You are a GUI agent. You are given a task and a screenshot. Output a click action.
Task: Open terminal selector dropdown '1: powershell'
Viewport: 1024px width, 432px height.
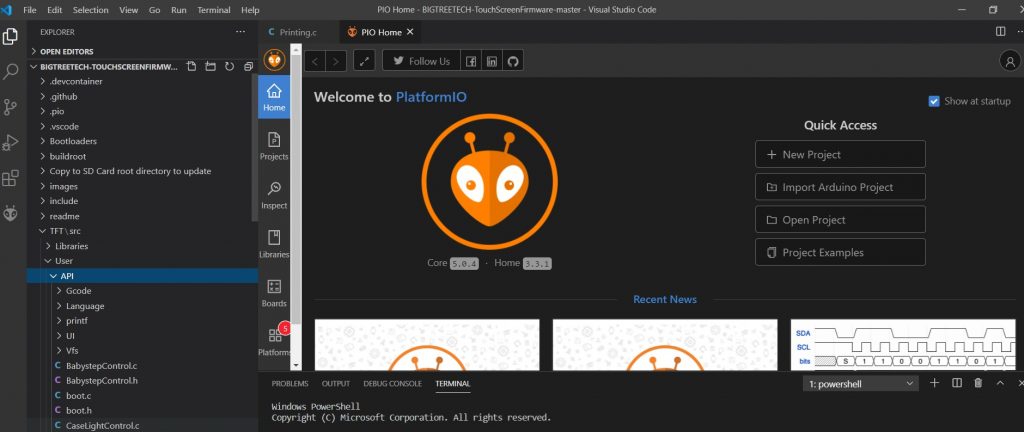click(x=861, y=384)
